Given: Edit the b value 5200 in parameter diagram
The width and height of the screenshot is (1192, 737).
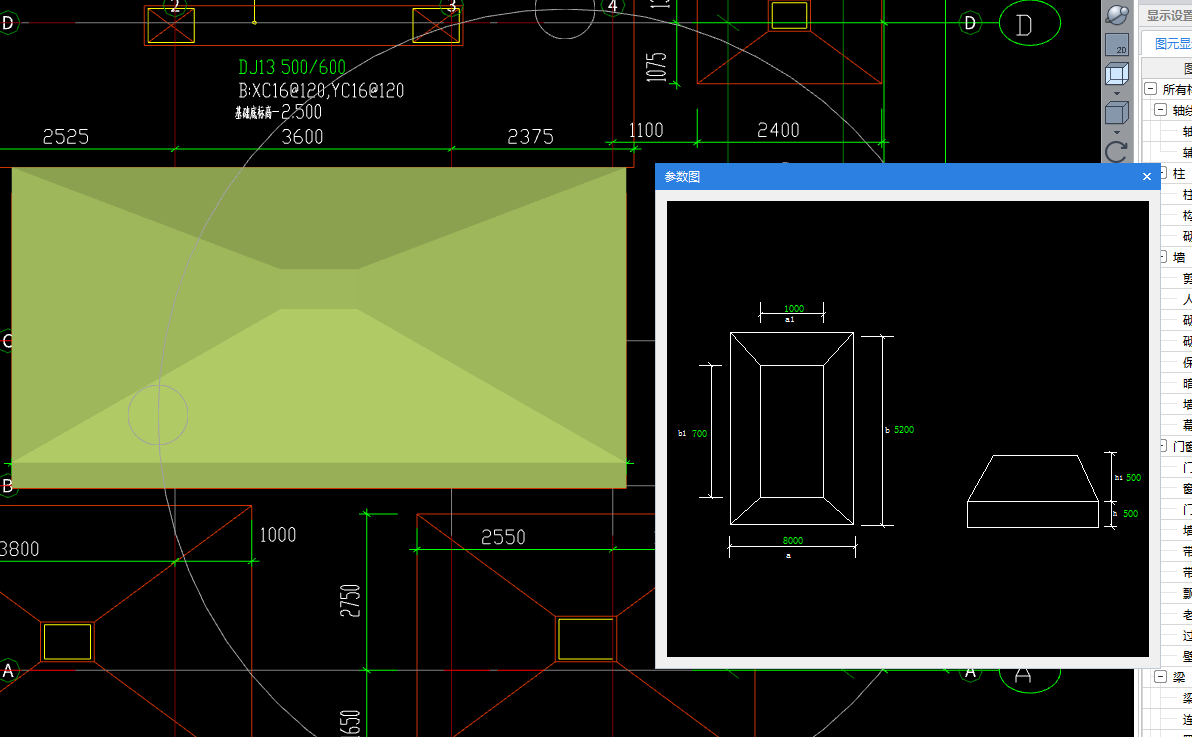Looking at the screenshot, I should click(904, 430).
